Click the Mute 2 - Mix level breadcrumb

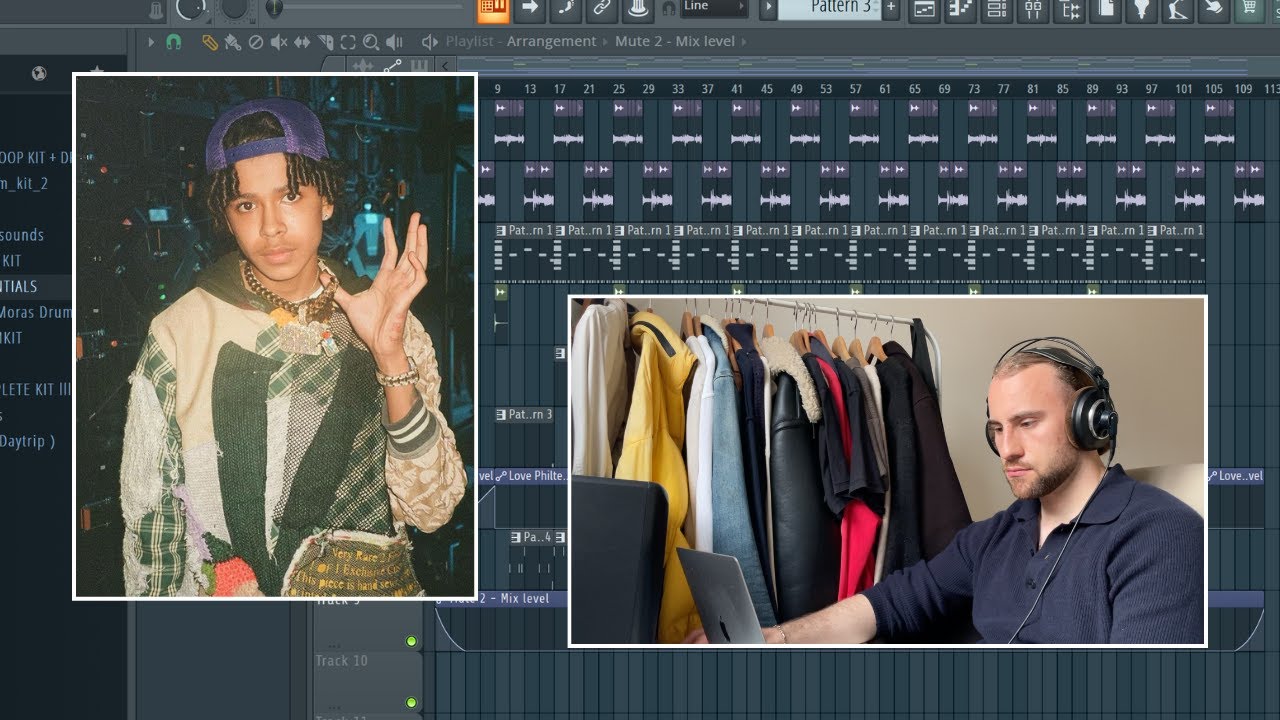[675, 42]
